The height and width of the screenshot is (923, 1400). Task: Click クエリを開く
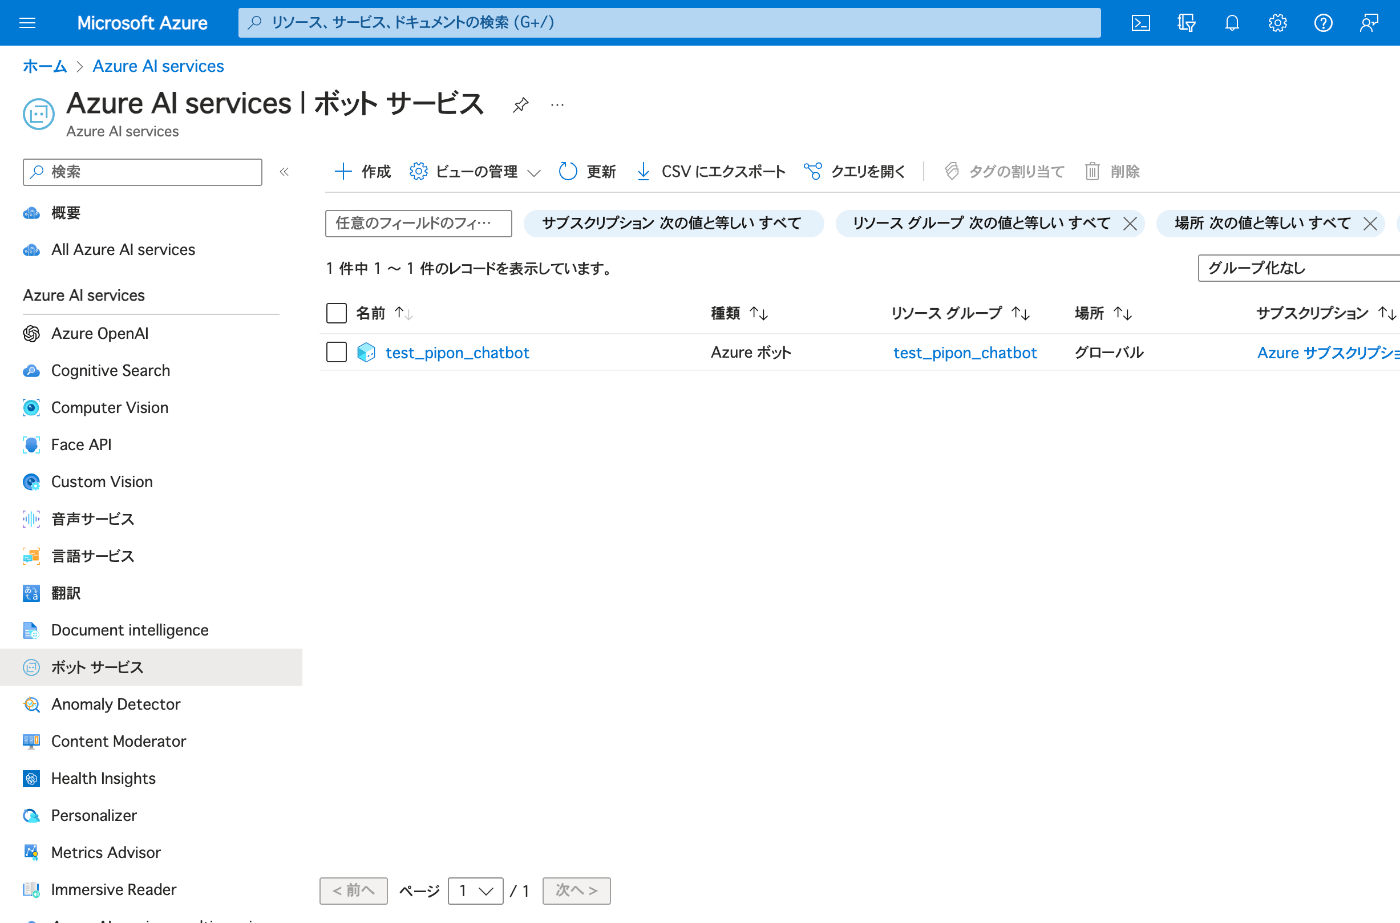pyautogui.click(x=855, y=172)
